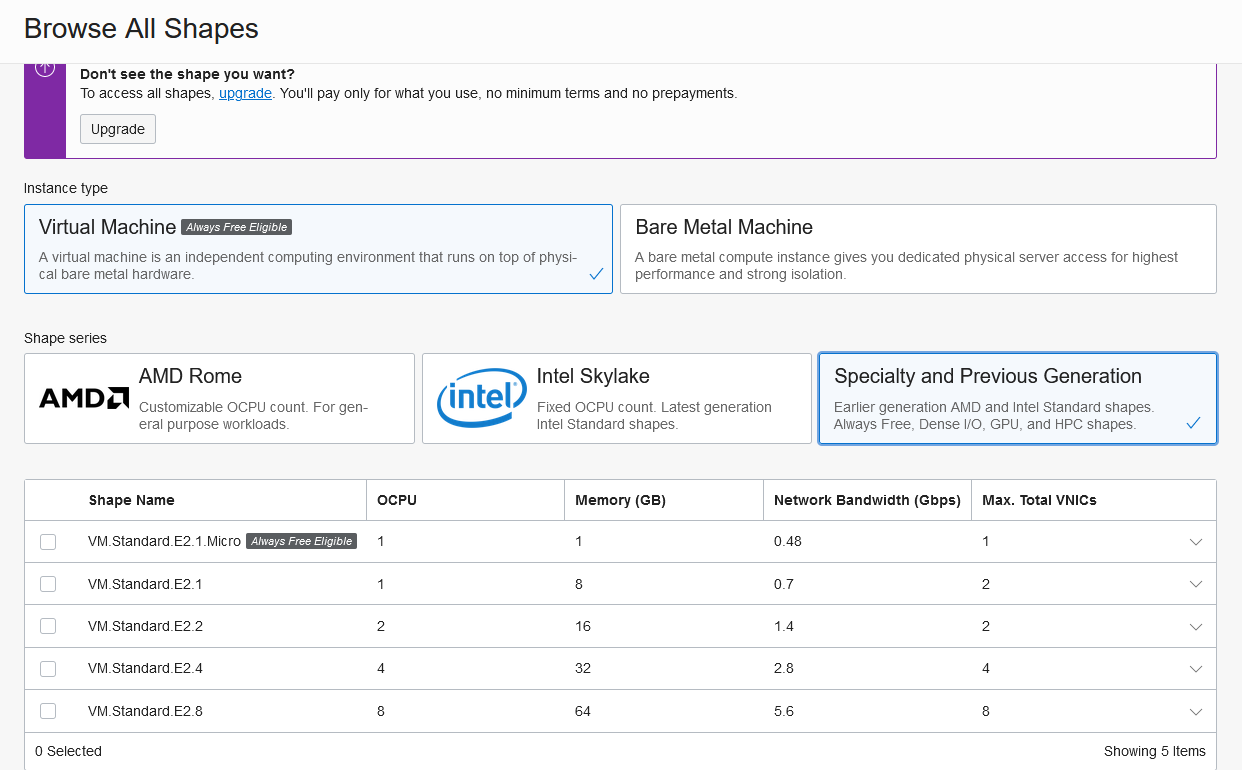Click the VM.Standard.E2.1 shape name

(x=145, y=584)
